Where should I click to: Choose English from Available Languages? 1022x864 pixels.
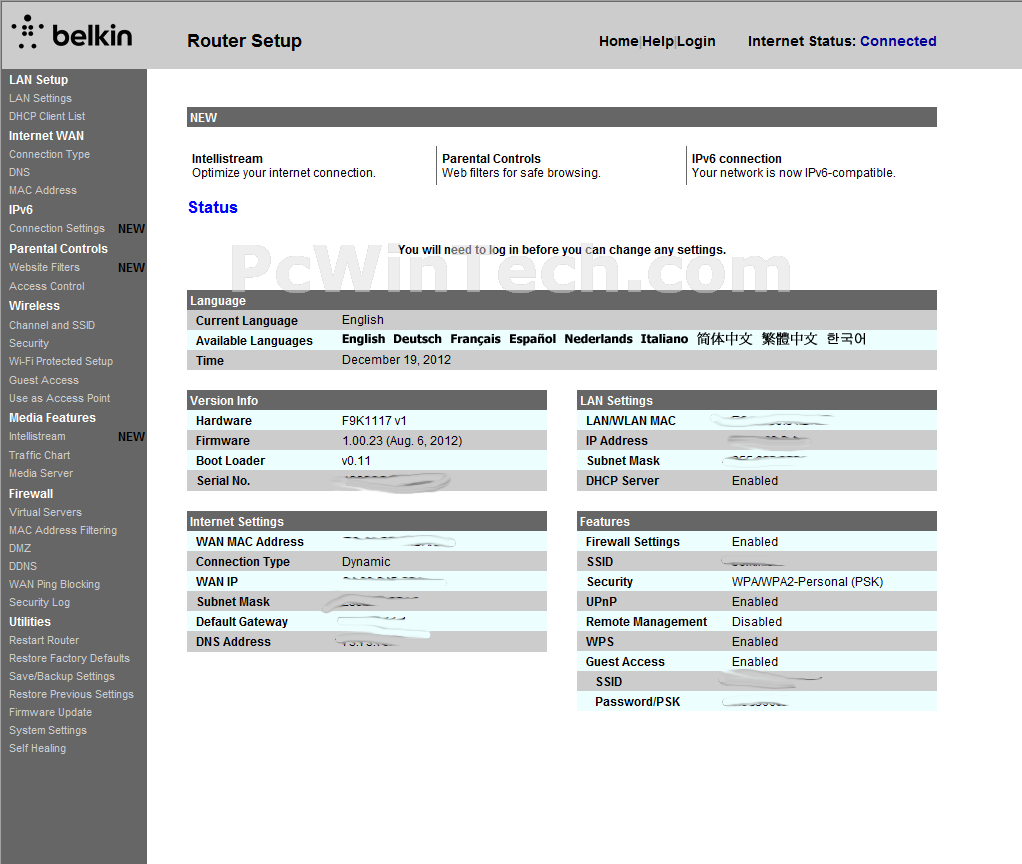[x=364, y=339]
